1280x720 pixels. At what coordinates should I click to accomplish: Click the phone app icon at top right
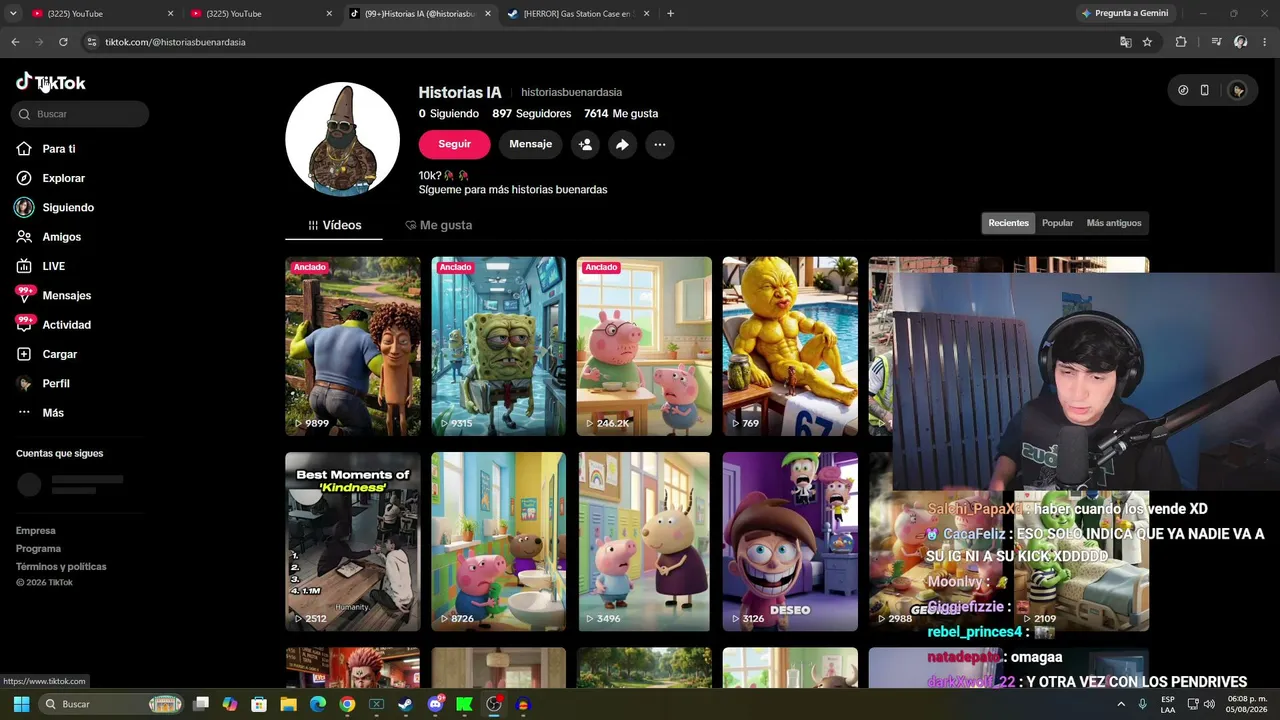(1204, 90)
